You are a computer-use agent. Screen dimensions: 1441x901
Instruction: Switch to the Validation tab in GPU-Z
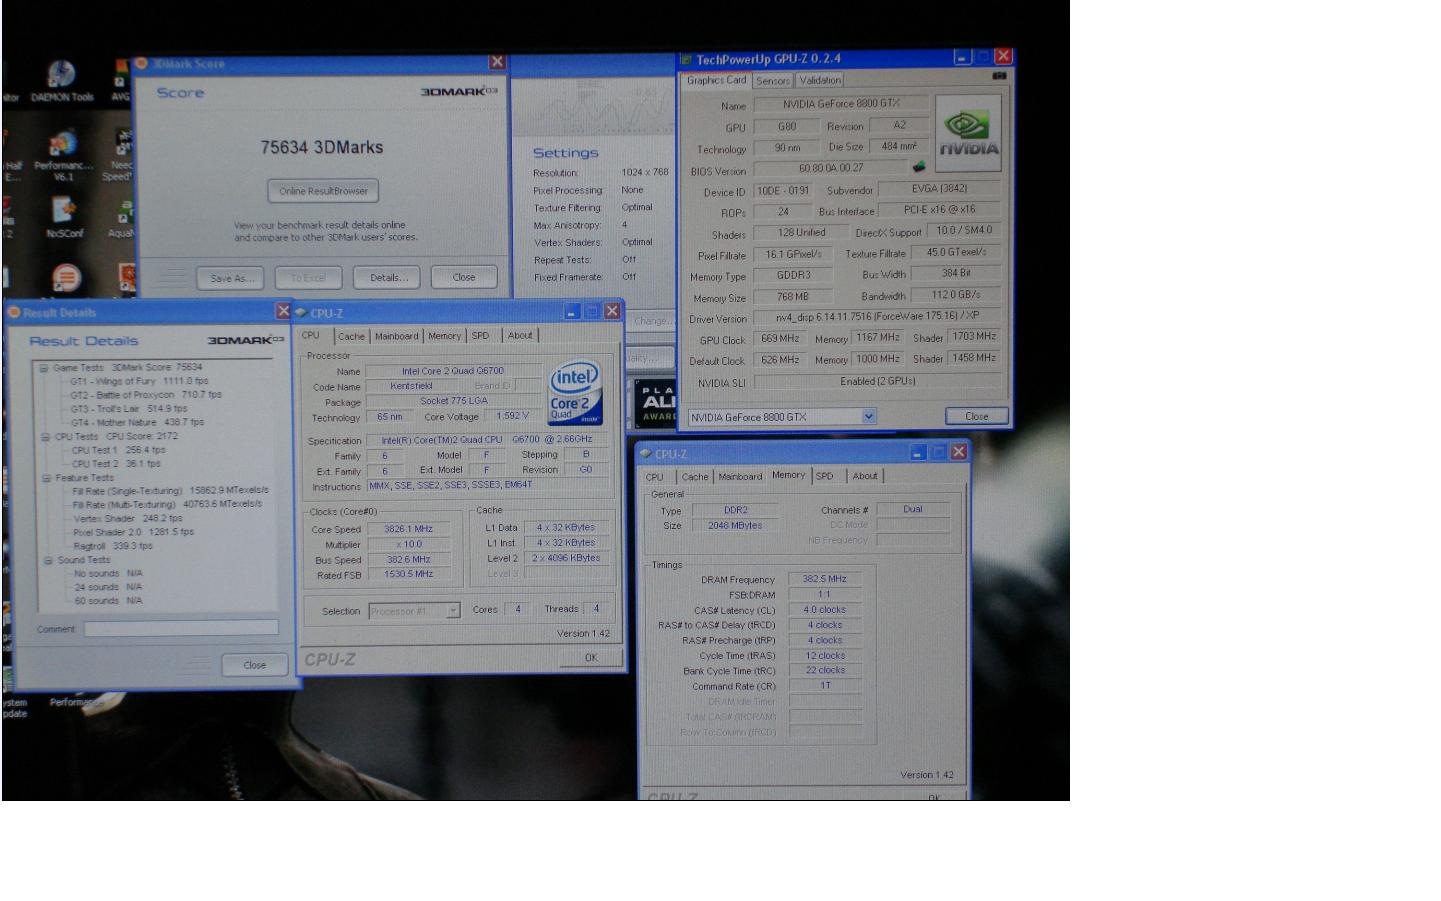820,80
